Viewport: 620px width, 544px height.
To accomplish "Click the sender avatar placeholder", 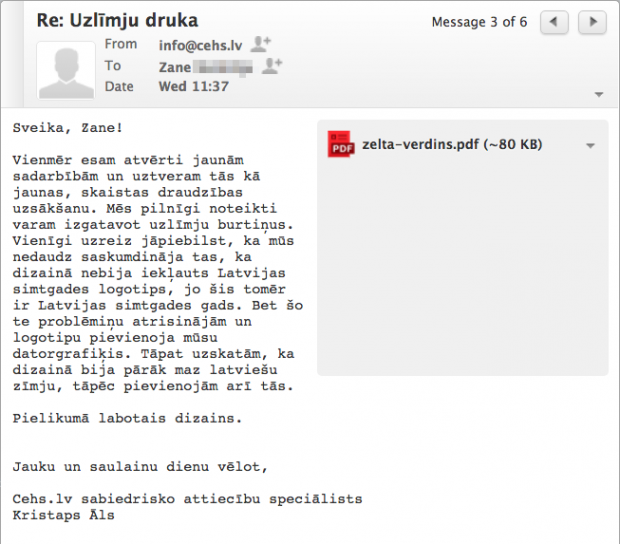I will [67, 67].
